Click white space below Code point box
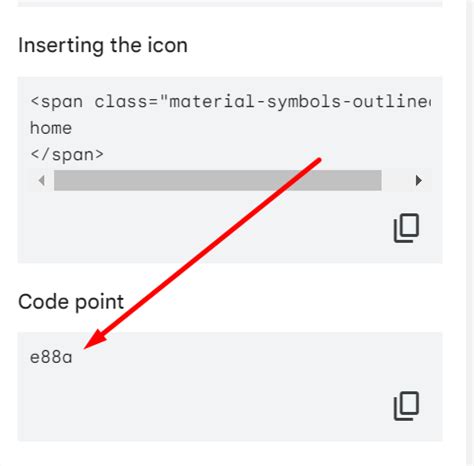The height and width of the screenshot is (466, 474). (x=230, y=454)
